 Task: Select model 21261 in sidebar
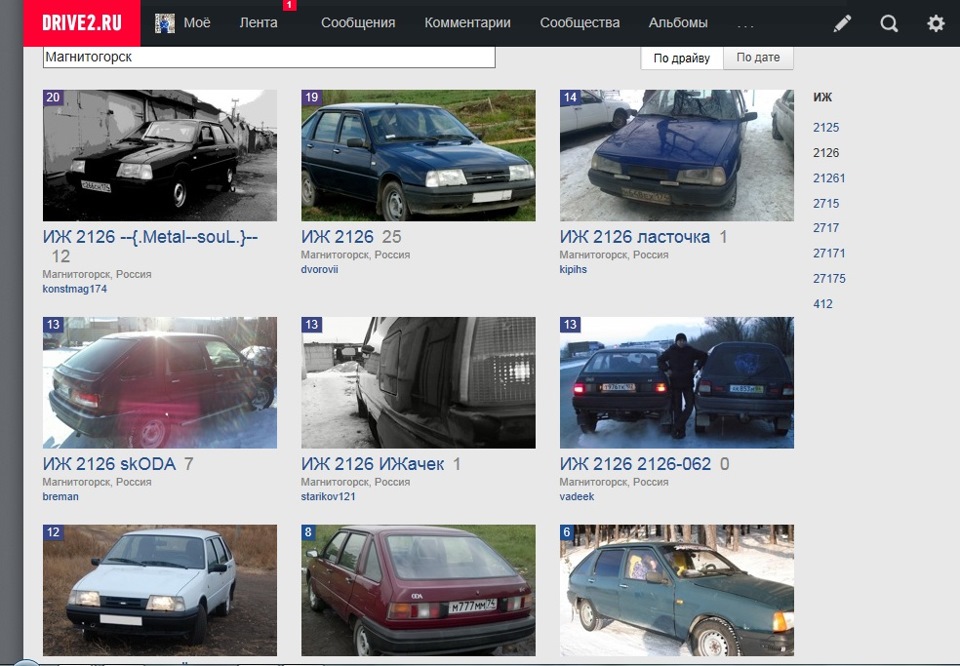click(x=829, y=178)
